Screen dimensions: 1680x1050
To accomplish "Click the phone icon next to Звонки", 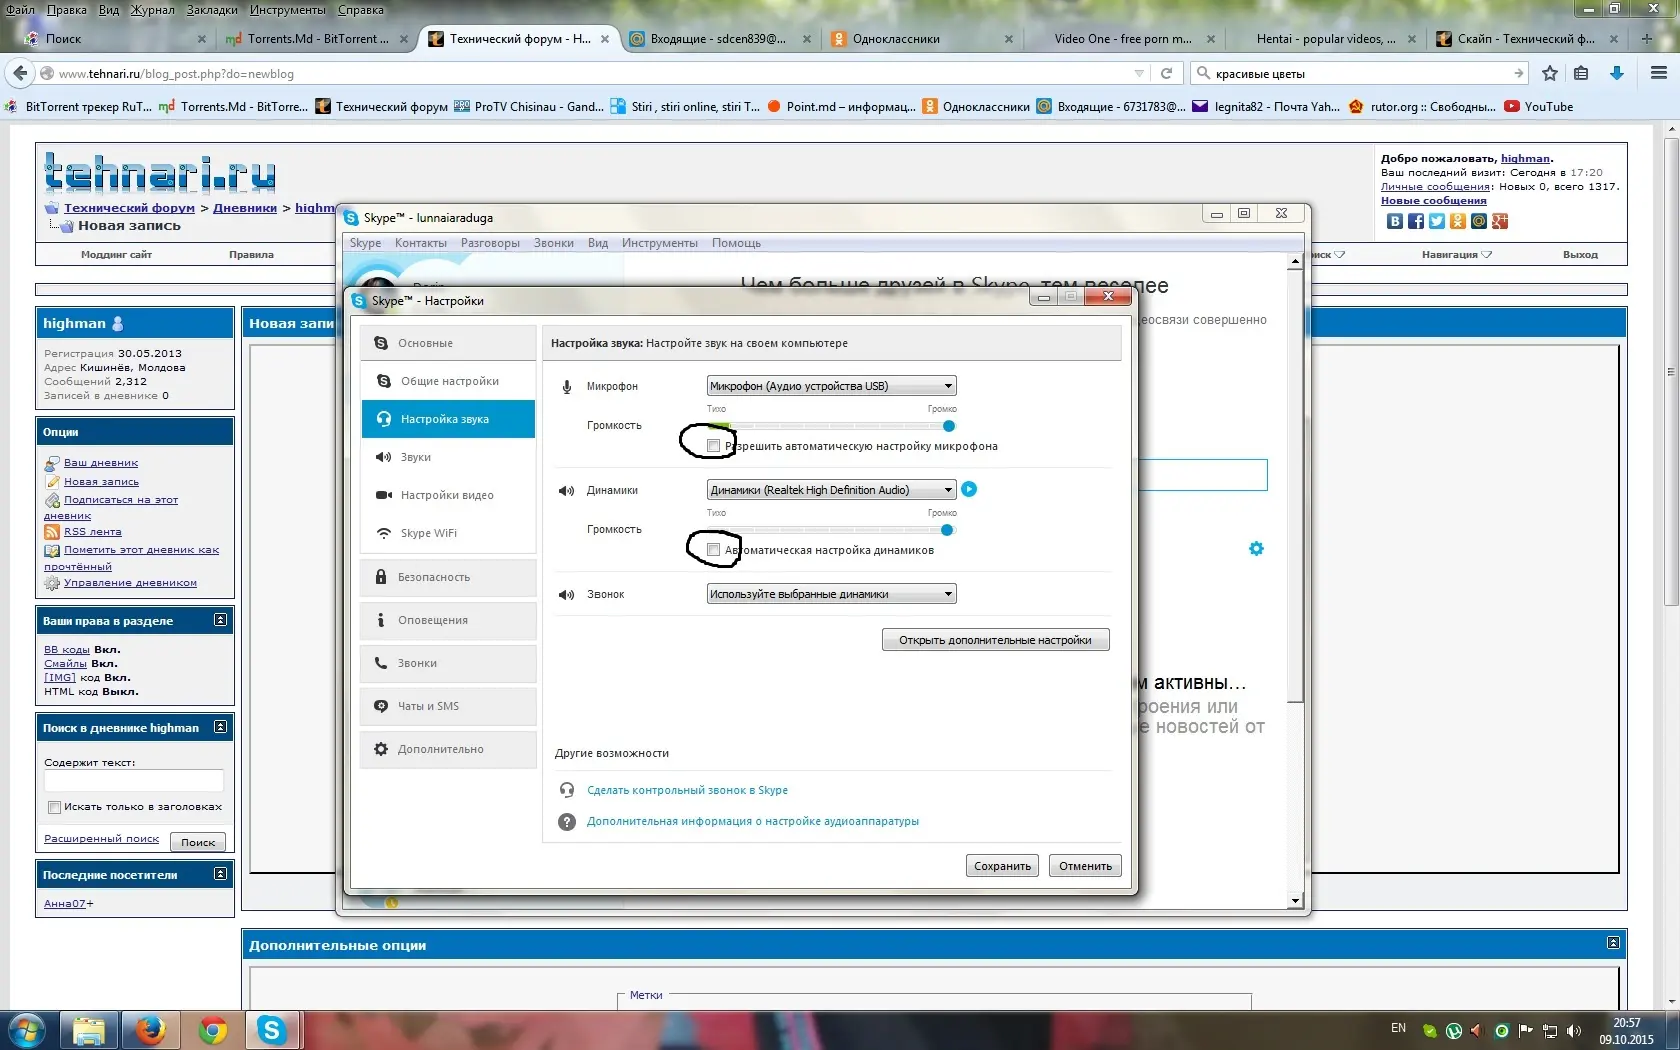I will tap(381, 663).
